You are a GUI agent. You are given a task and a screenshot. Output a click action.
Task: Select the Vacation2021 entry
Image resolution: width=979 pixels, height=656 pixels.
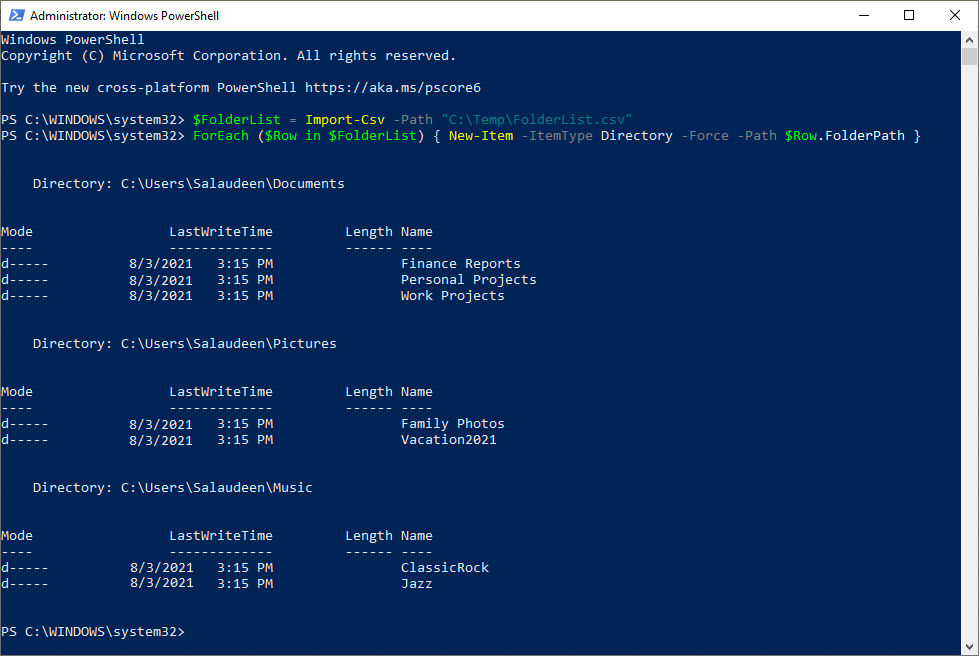click(449, 439)
